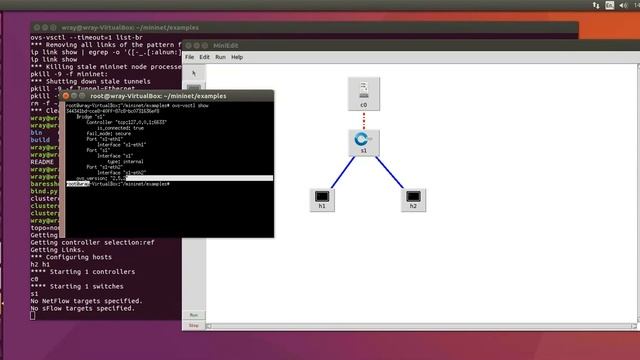Click the wray terminal title bar
This screenshot has height=360, width=640.
pos(304,27)
